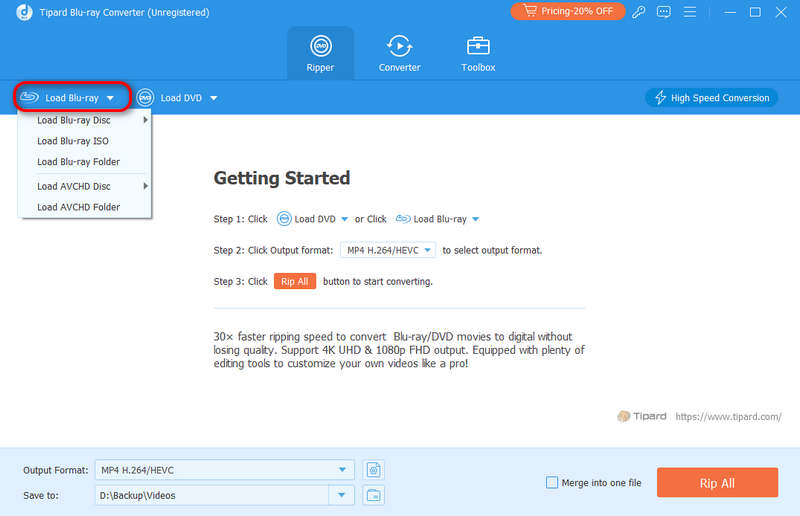Click the large Rip All button
This screenshot has width=800, height=516.
point(717,482)
